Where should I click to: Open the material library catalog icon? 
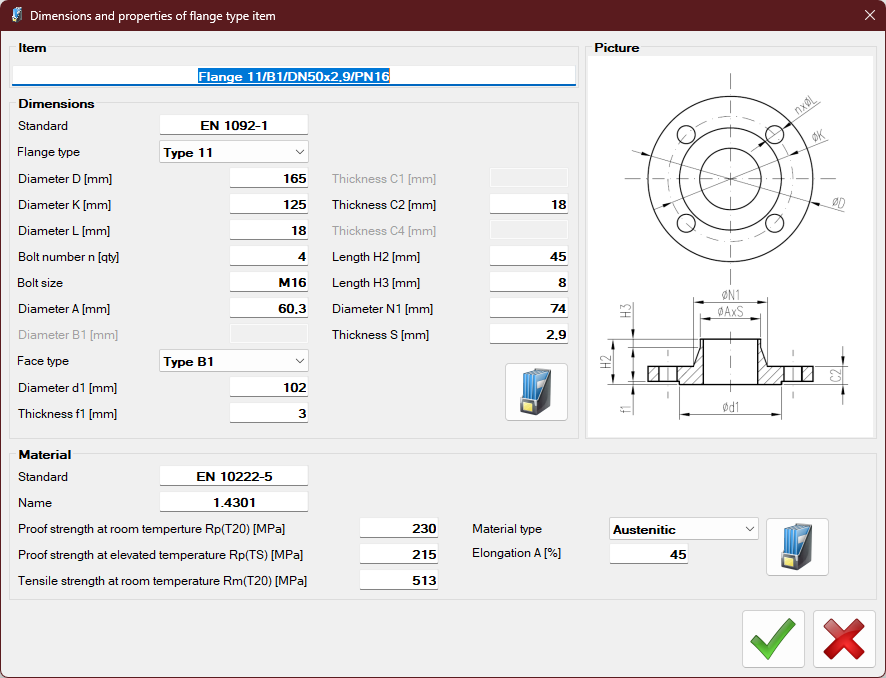pyautogui.click(x=797, y=547)
